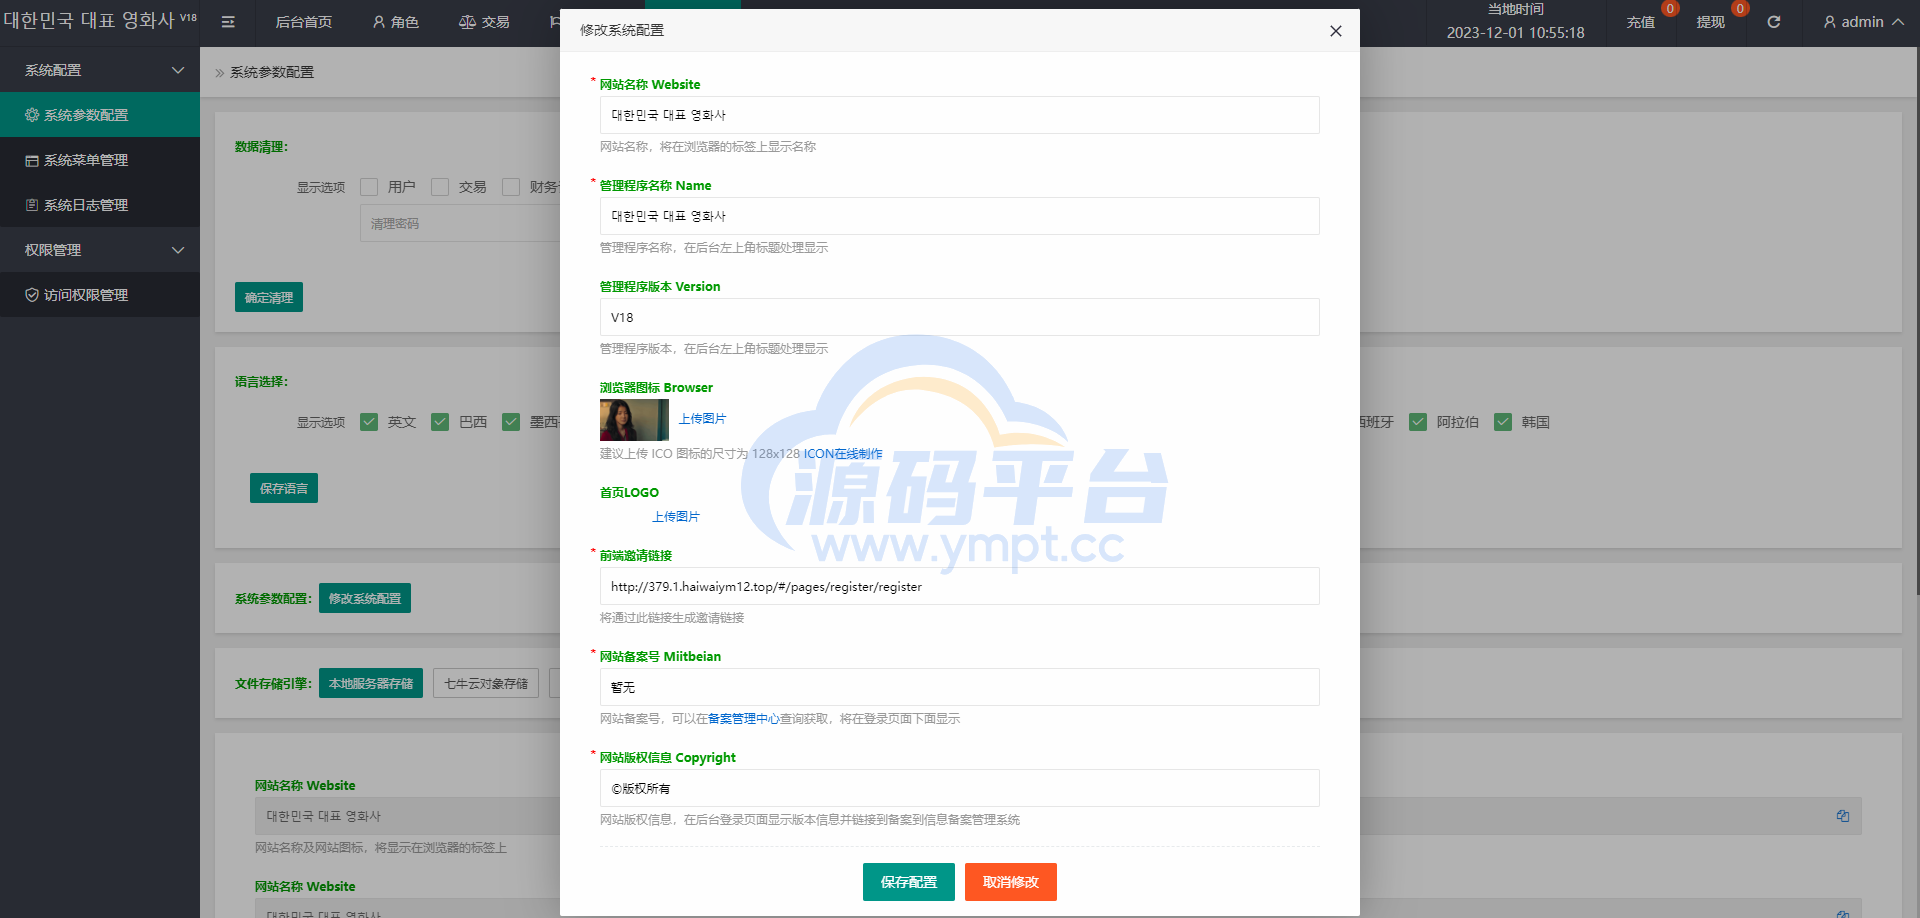This screenshot has width=1920, height=918.
Task: Check the 用户 data cleanup checkbox
Action: click(x=369, y=187)
